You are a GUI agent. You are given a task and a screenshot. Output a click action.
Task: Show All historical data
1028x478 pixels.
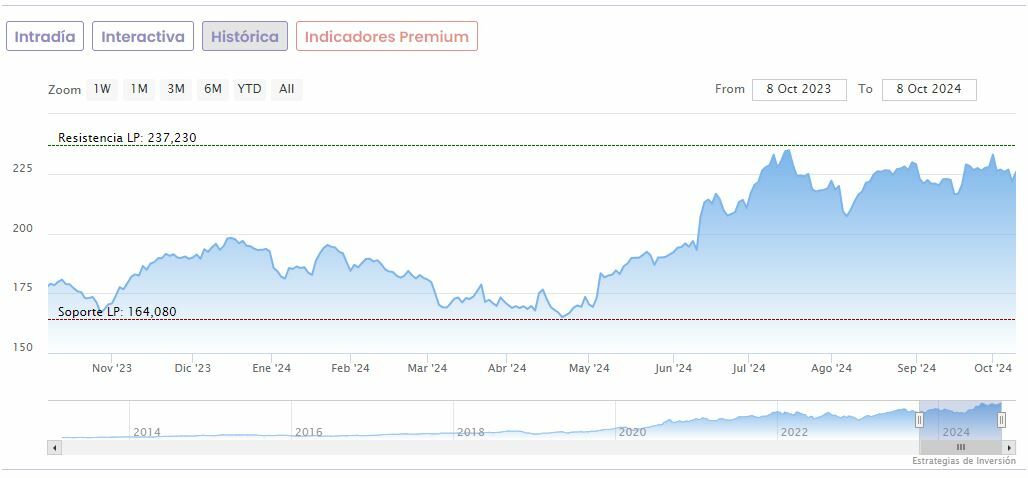(x=286, y=89)
